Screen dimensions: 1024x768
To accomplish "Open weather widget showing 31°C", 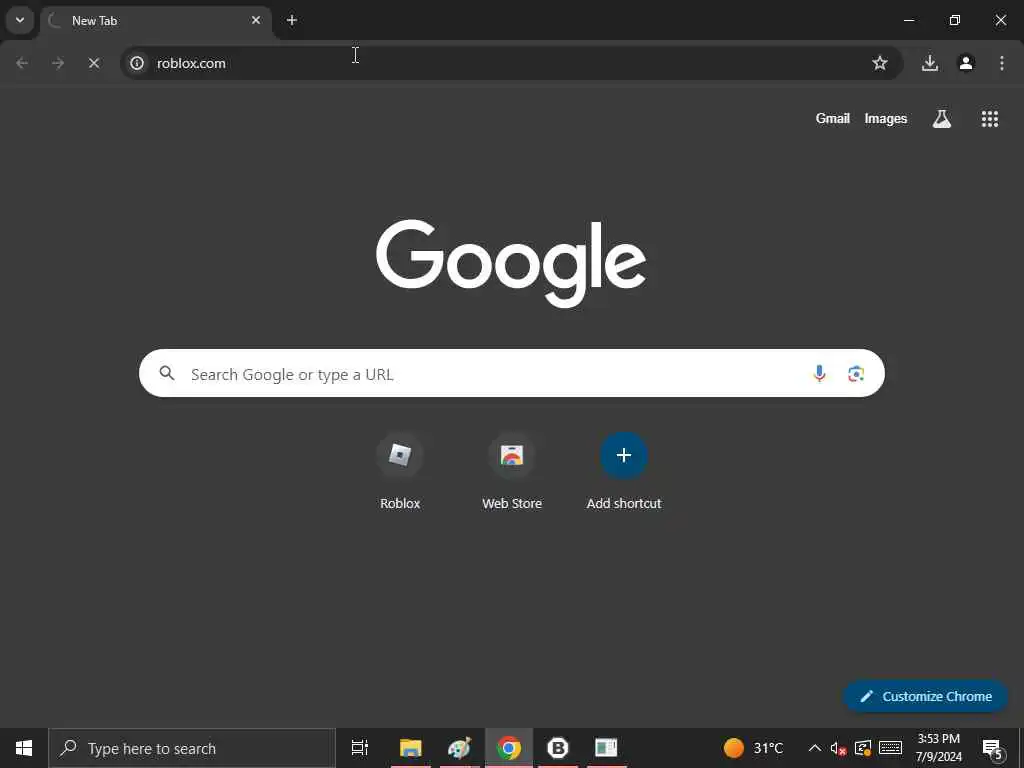I will (x=753, y=748).
